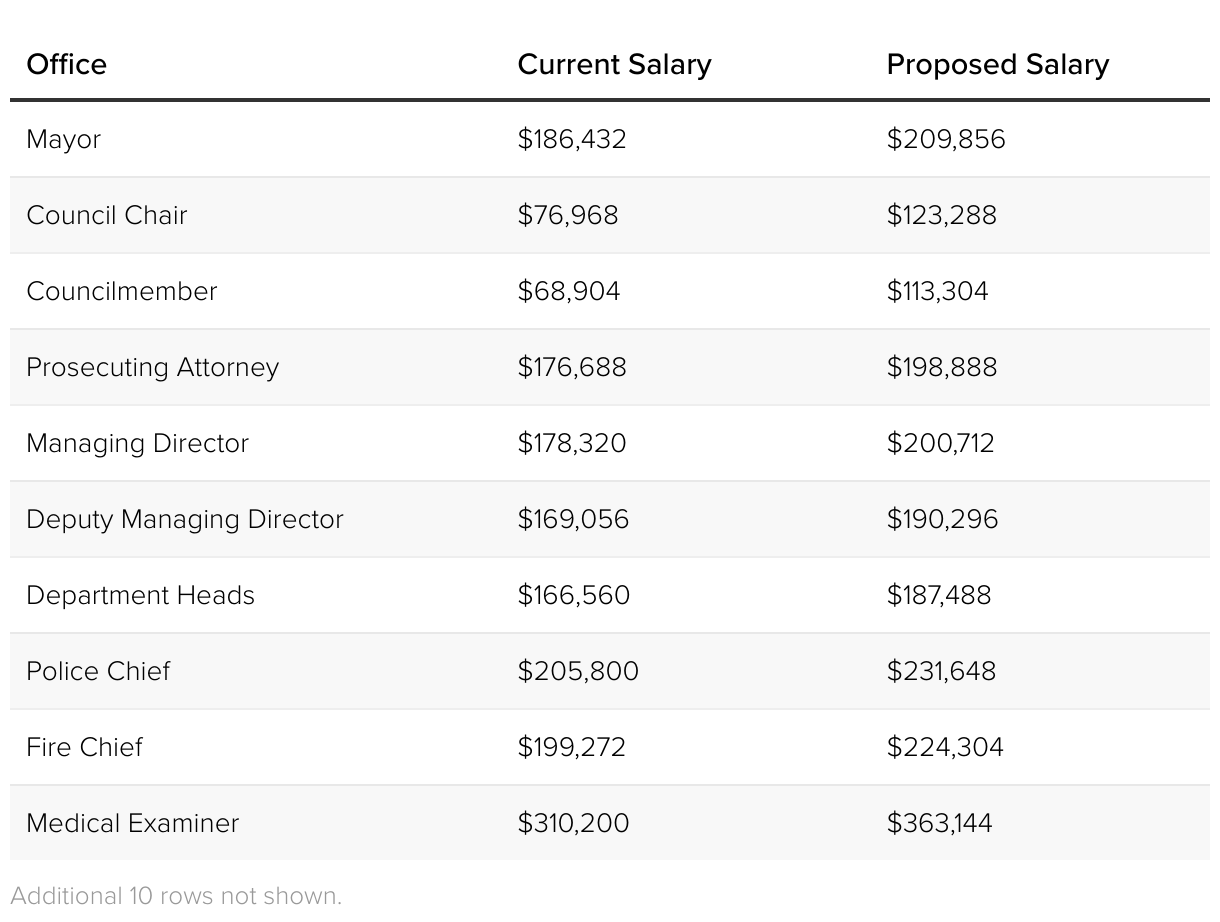
Task: Select the Police Chief's $231,648 proposed salary
Action: coord(941,671)
